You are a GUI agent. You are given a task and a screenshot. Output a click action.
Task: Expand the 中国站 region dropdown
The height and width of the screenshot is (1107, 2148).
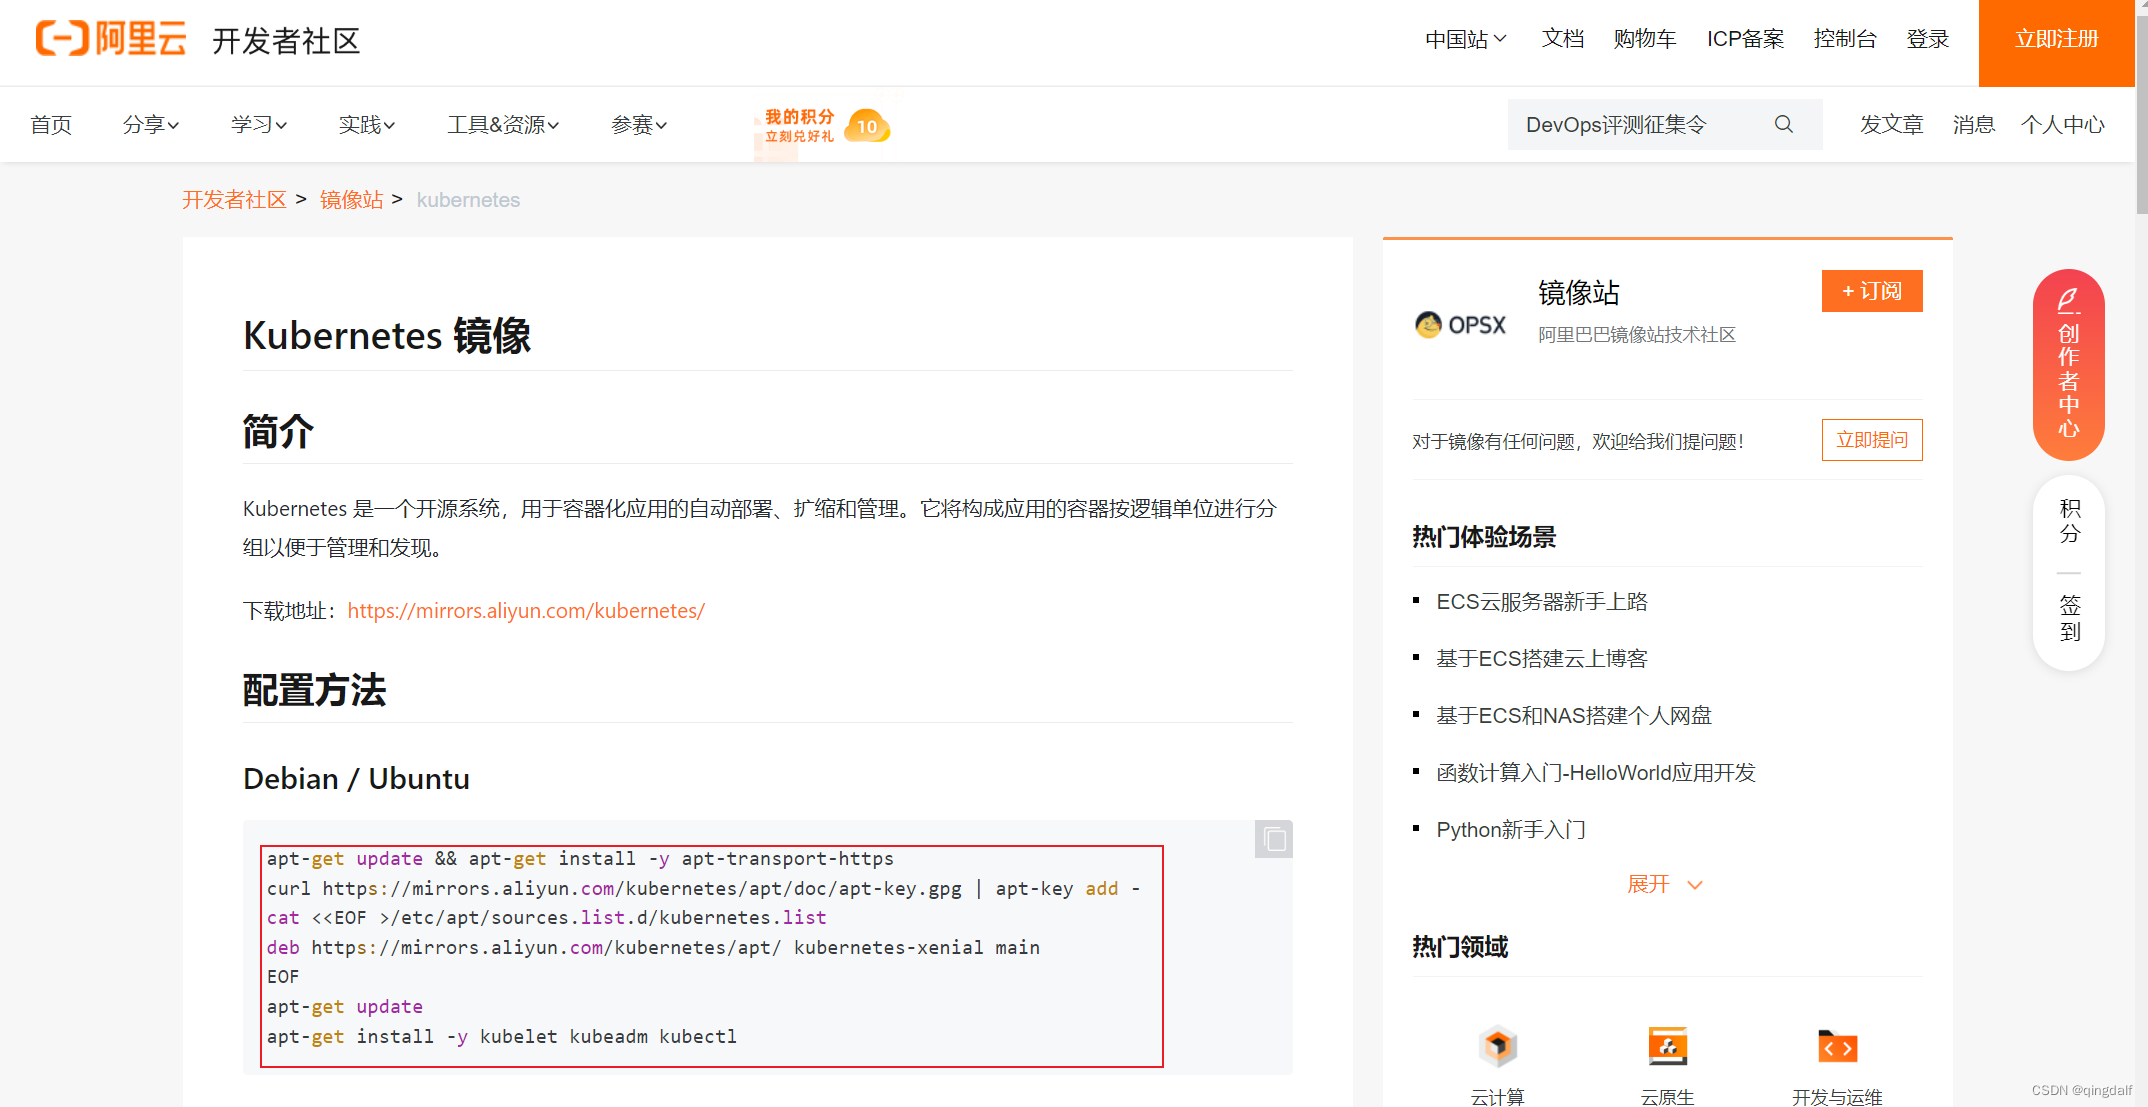pos(1465,39)
